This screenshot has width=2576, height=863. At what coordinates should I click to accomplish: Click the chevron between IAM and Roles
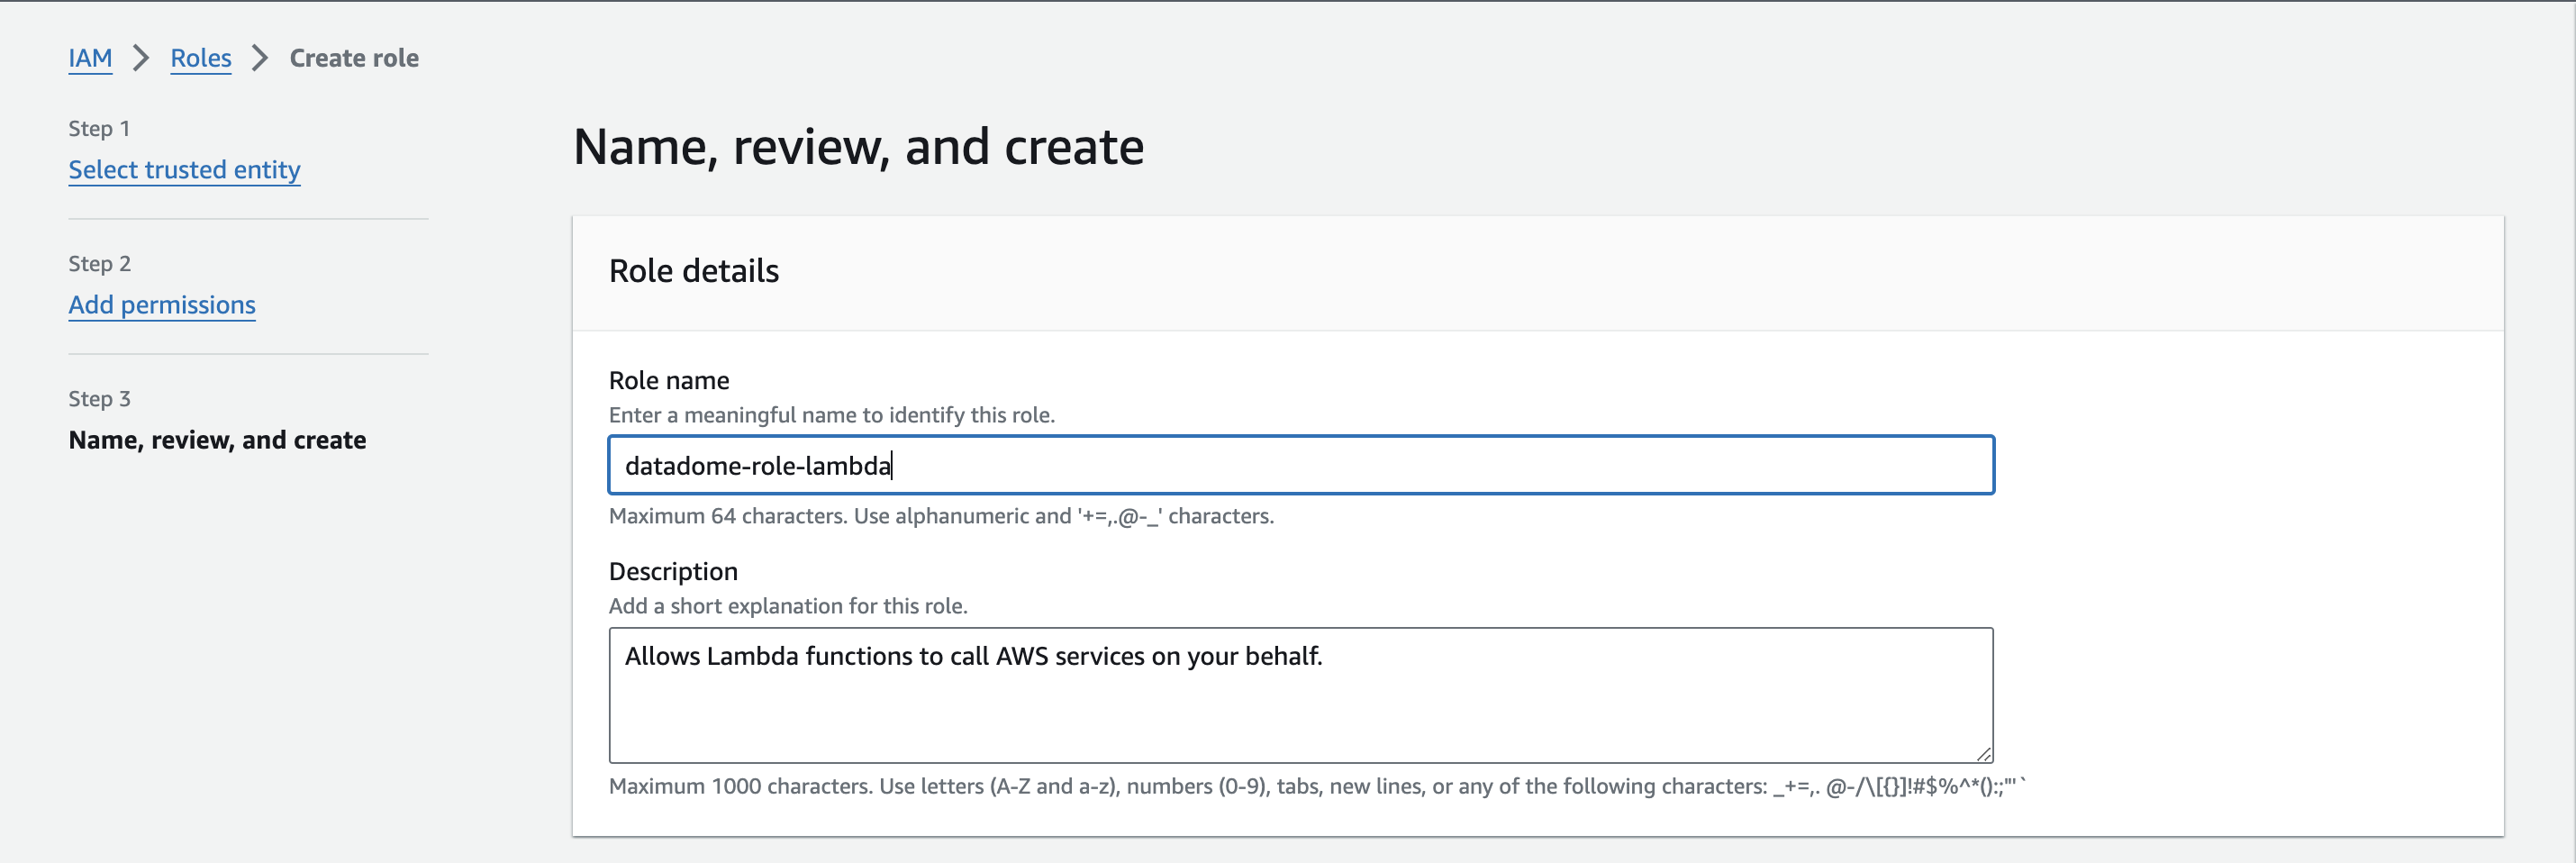point(141,58)
